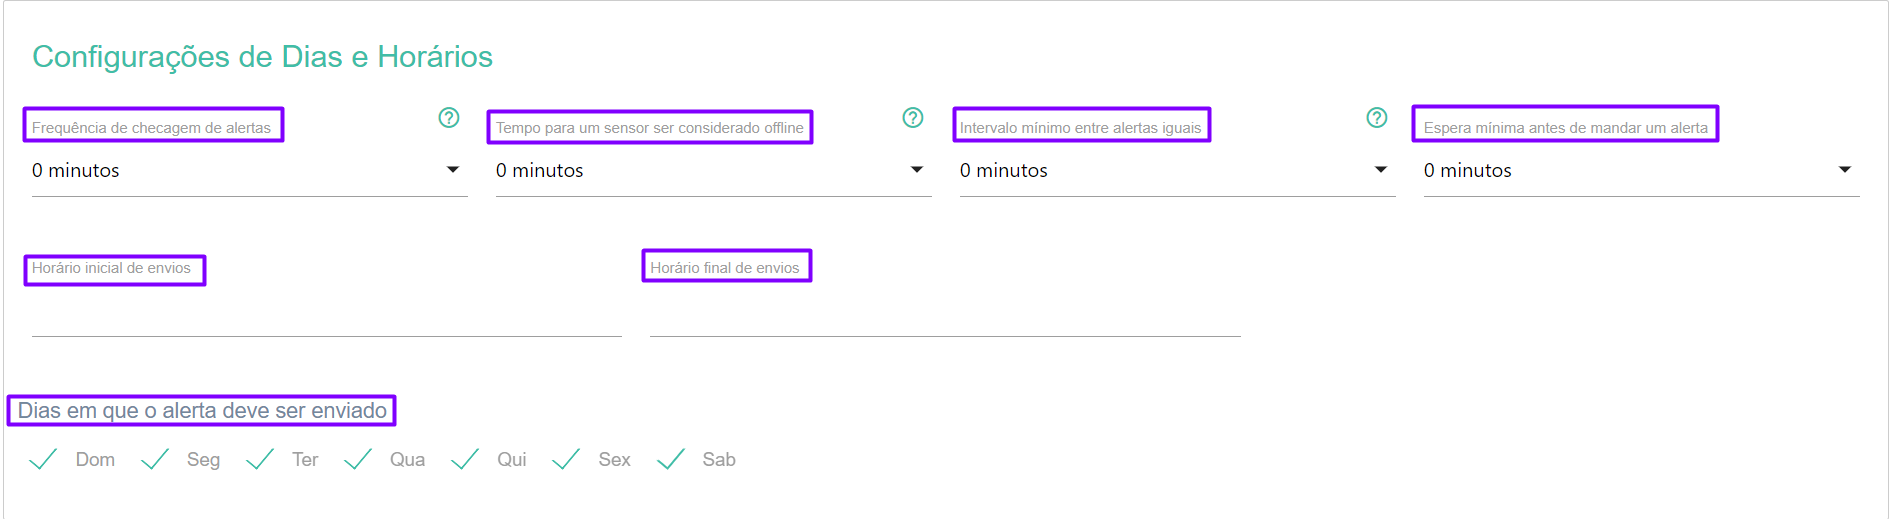This screenshot has width=1892, height=519.
Task: Expand 'Tempo para um sensor ser considerado offline' dropdown
Action: click(x=713, y=171)
